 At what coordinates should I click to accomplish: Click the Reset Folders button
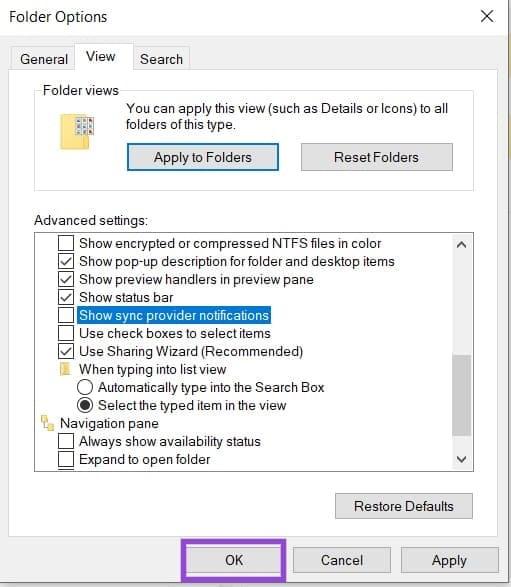(x=377, y=157)
